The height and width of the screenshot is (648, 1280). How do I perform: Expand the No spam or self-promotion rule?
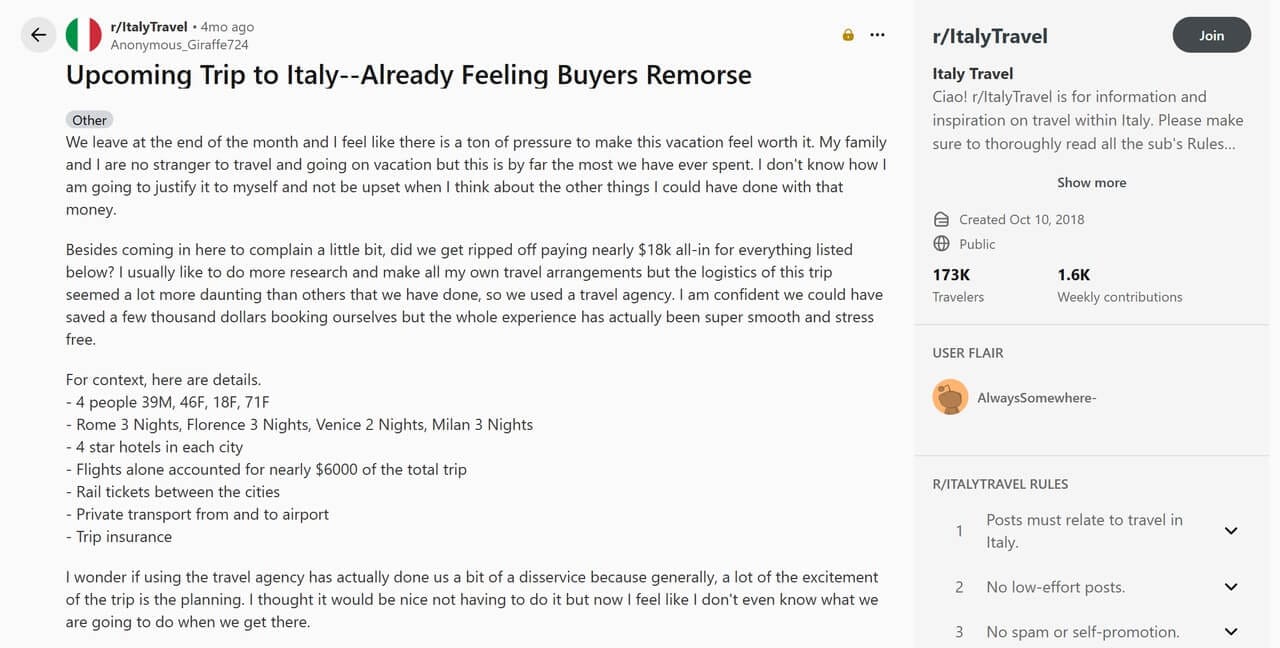click(1231, 632)
